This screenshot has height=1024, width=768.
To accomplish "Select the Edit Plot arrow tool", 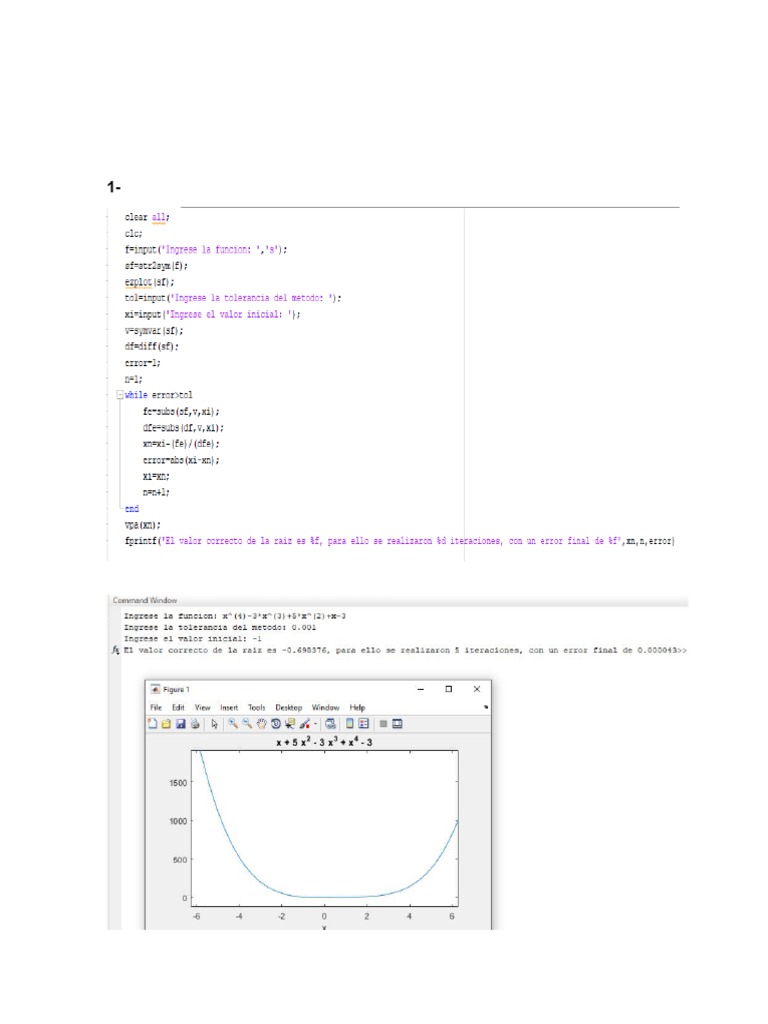I will point(214,724).
